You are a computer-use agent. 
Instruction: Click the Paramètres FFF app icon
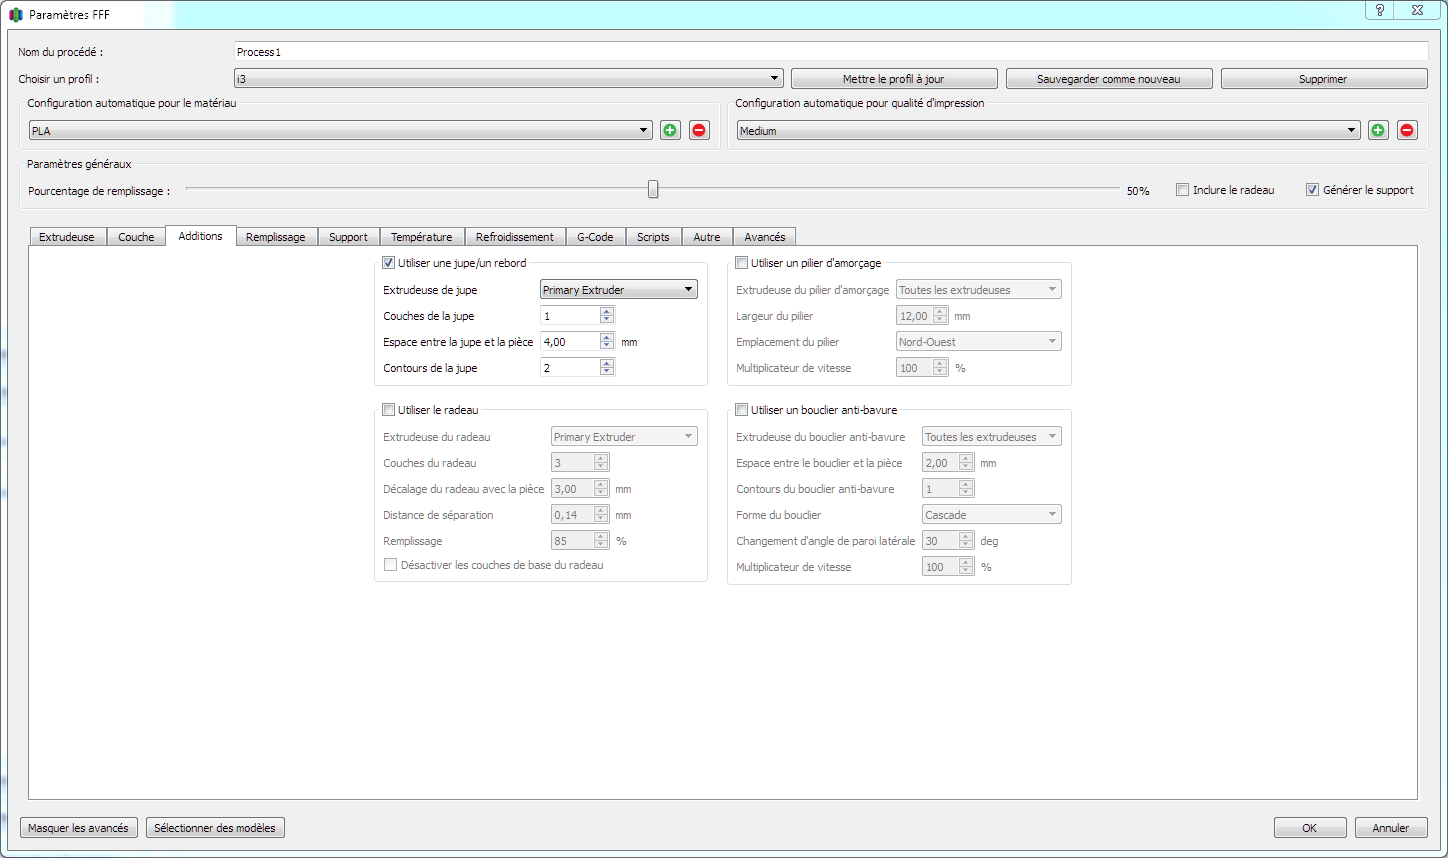point(16,15)
